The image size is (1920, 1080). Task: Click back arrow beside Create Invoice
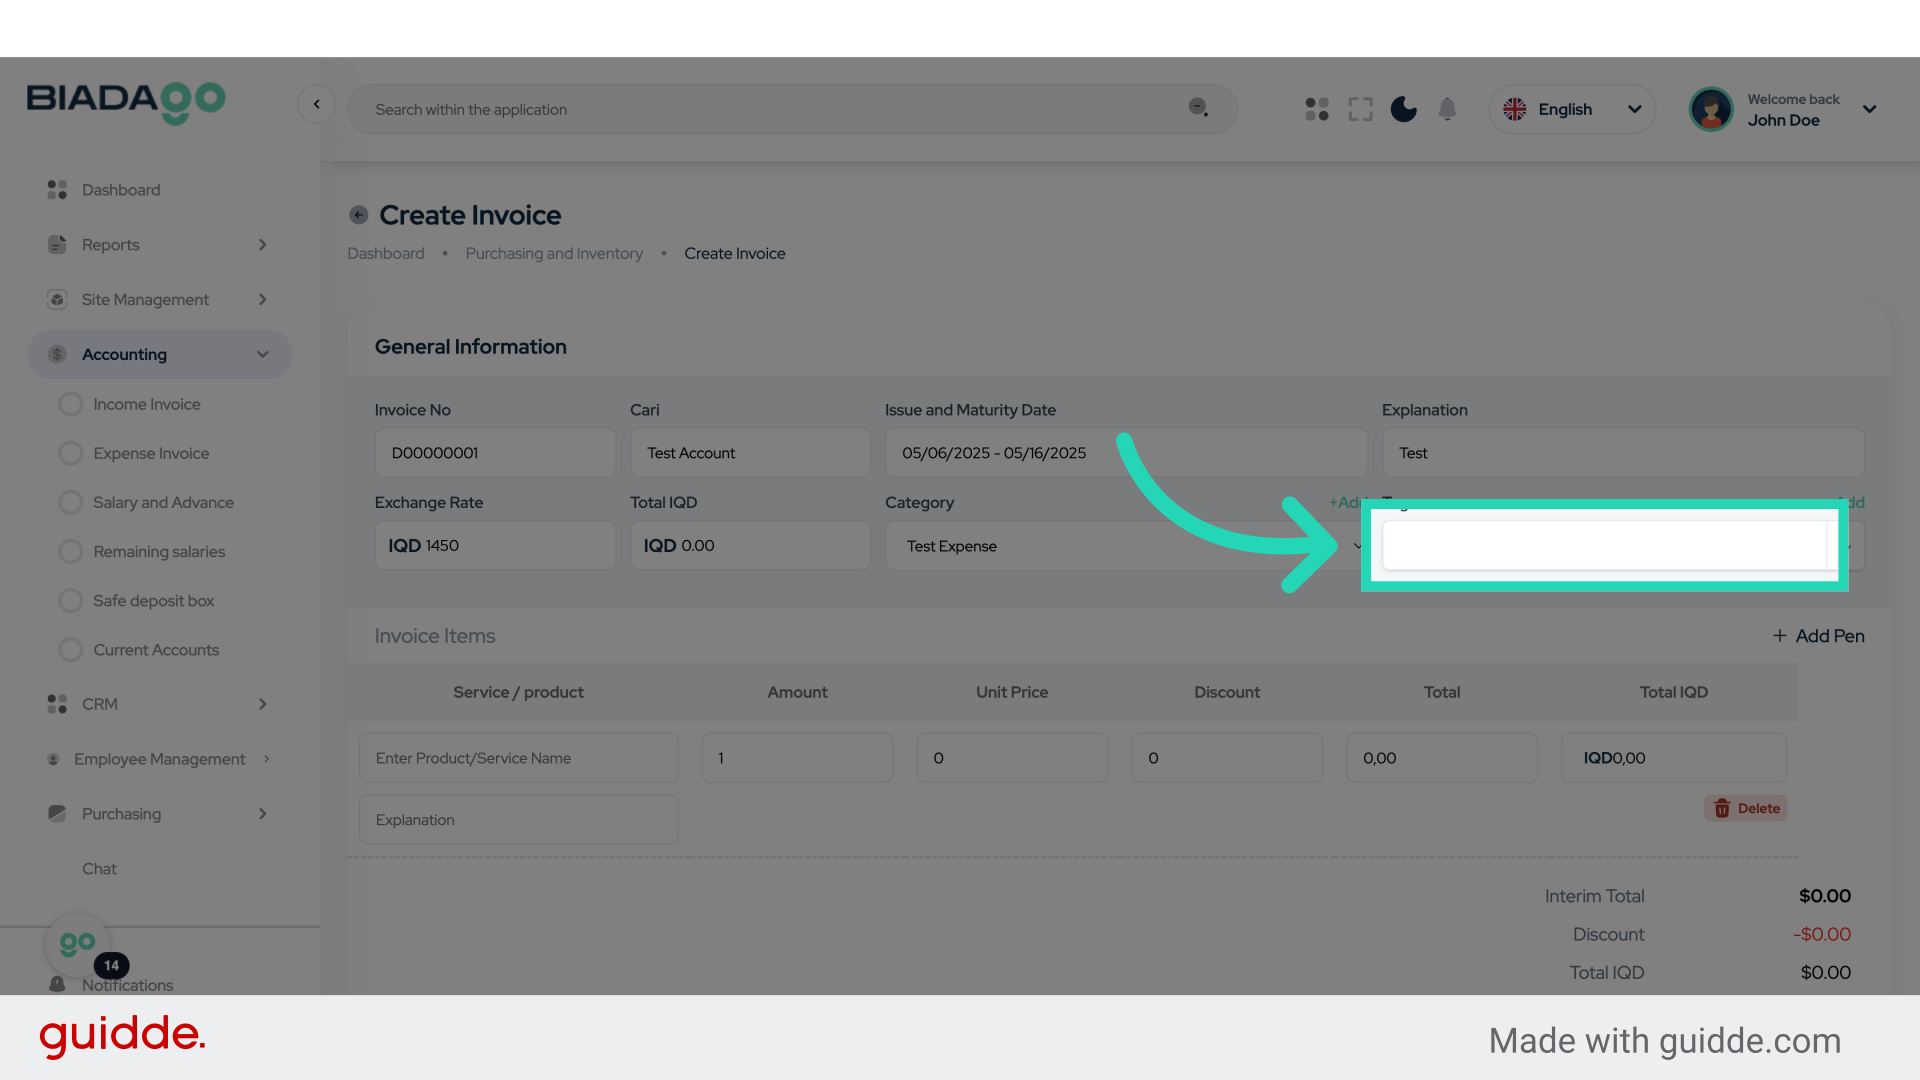coord(358,215)
